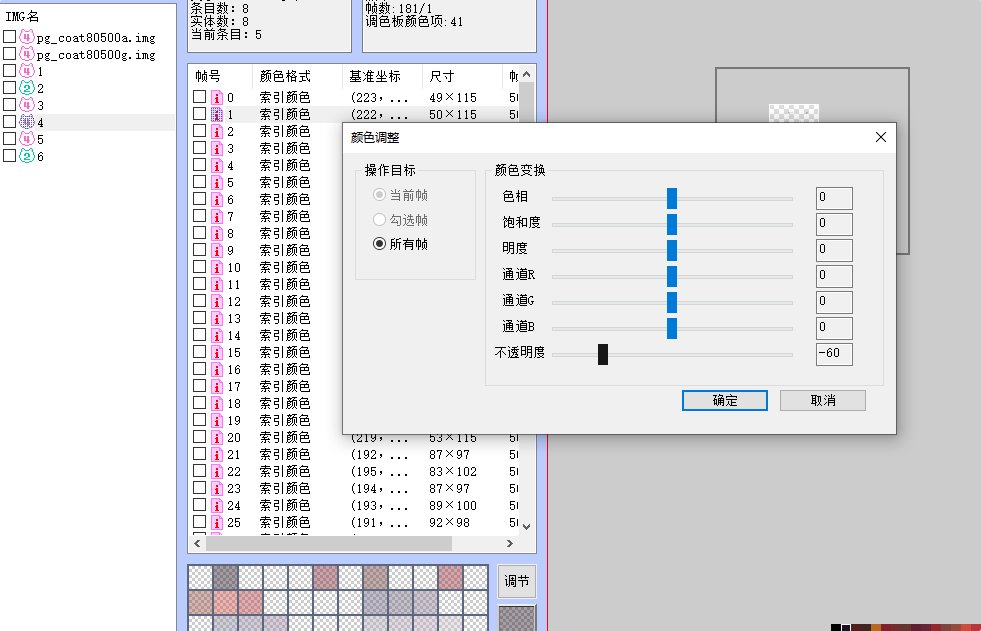Close the 颜色调整 dialog
The width and height of the screenshot is (981, 631).
pos(880,137)
